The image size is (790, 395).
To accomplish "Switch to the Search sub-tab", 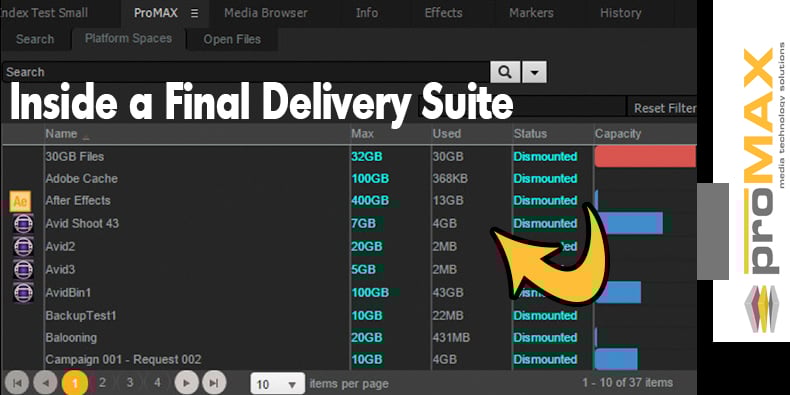I will (35, 39).
